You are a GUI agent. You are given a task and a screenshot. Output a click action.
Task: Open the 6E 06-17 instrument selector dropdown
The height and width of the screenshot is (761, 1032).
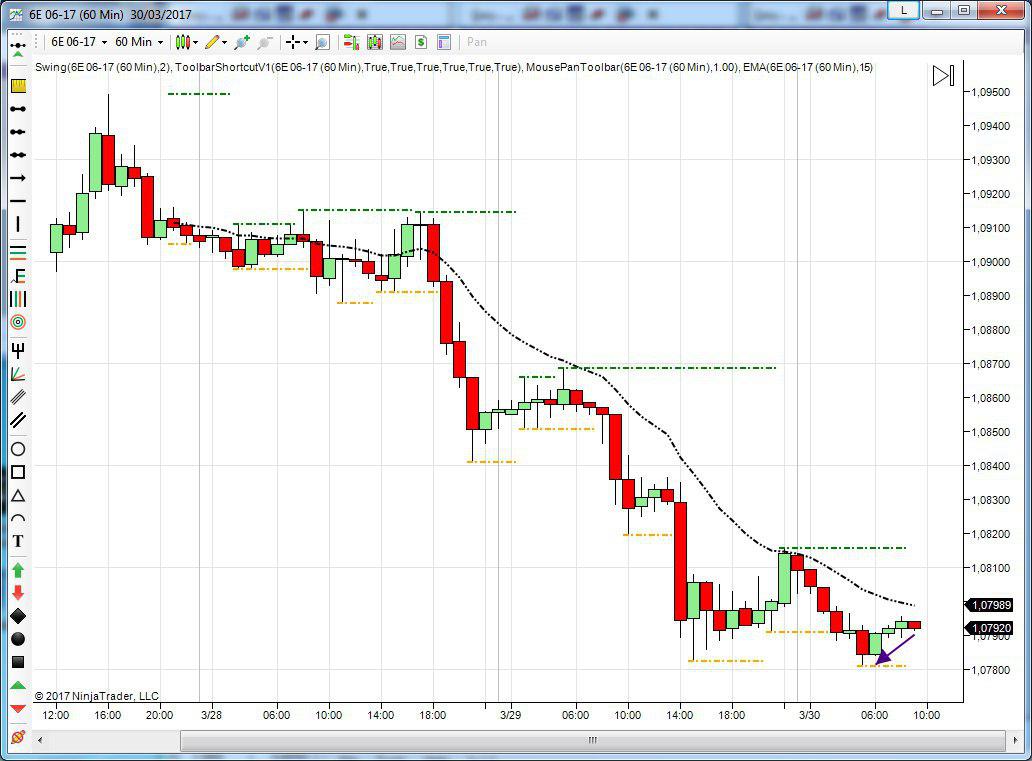79,41
